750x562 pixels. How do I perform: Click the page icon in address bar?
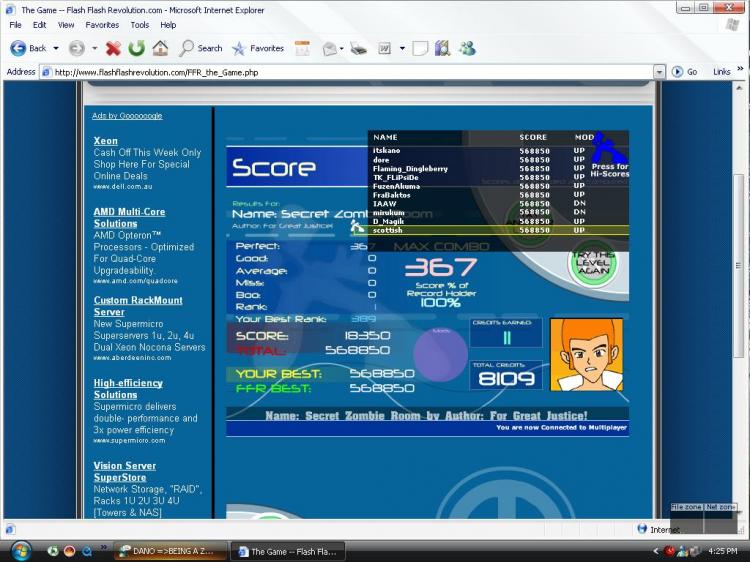click(46, 72)
